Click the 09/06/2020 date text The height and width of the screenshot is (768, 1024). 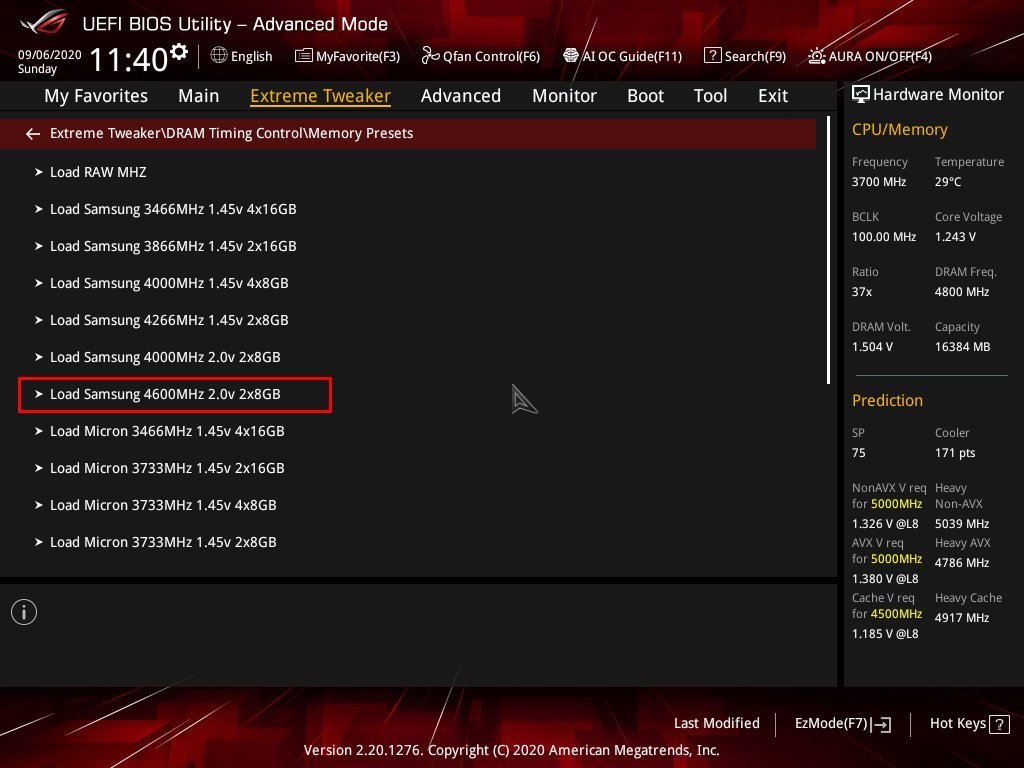[50, 55]
